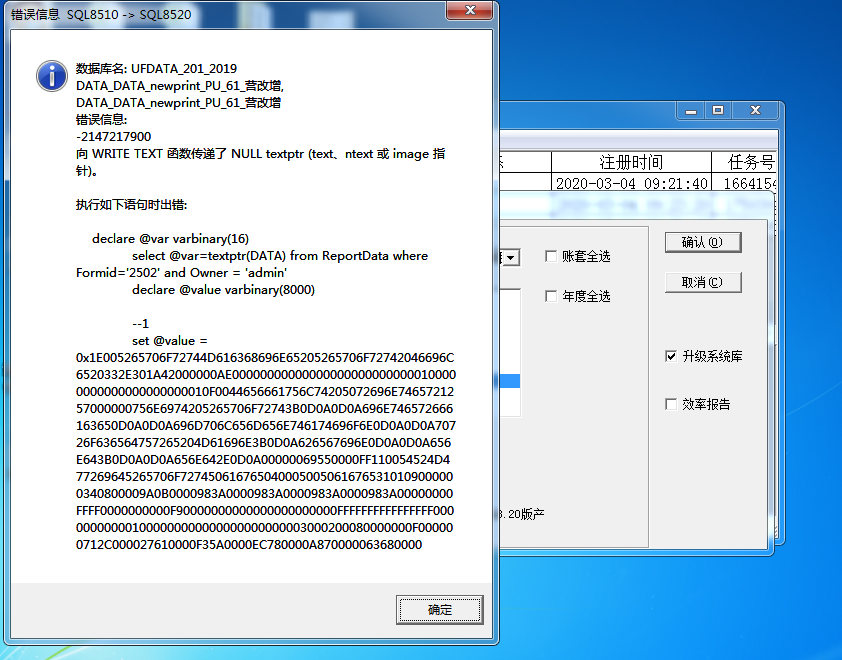Click the 取消(C) button
Image resolution: width=842 pixels, height=660 pixels.
(703, 282)
